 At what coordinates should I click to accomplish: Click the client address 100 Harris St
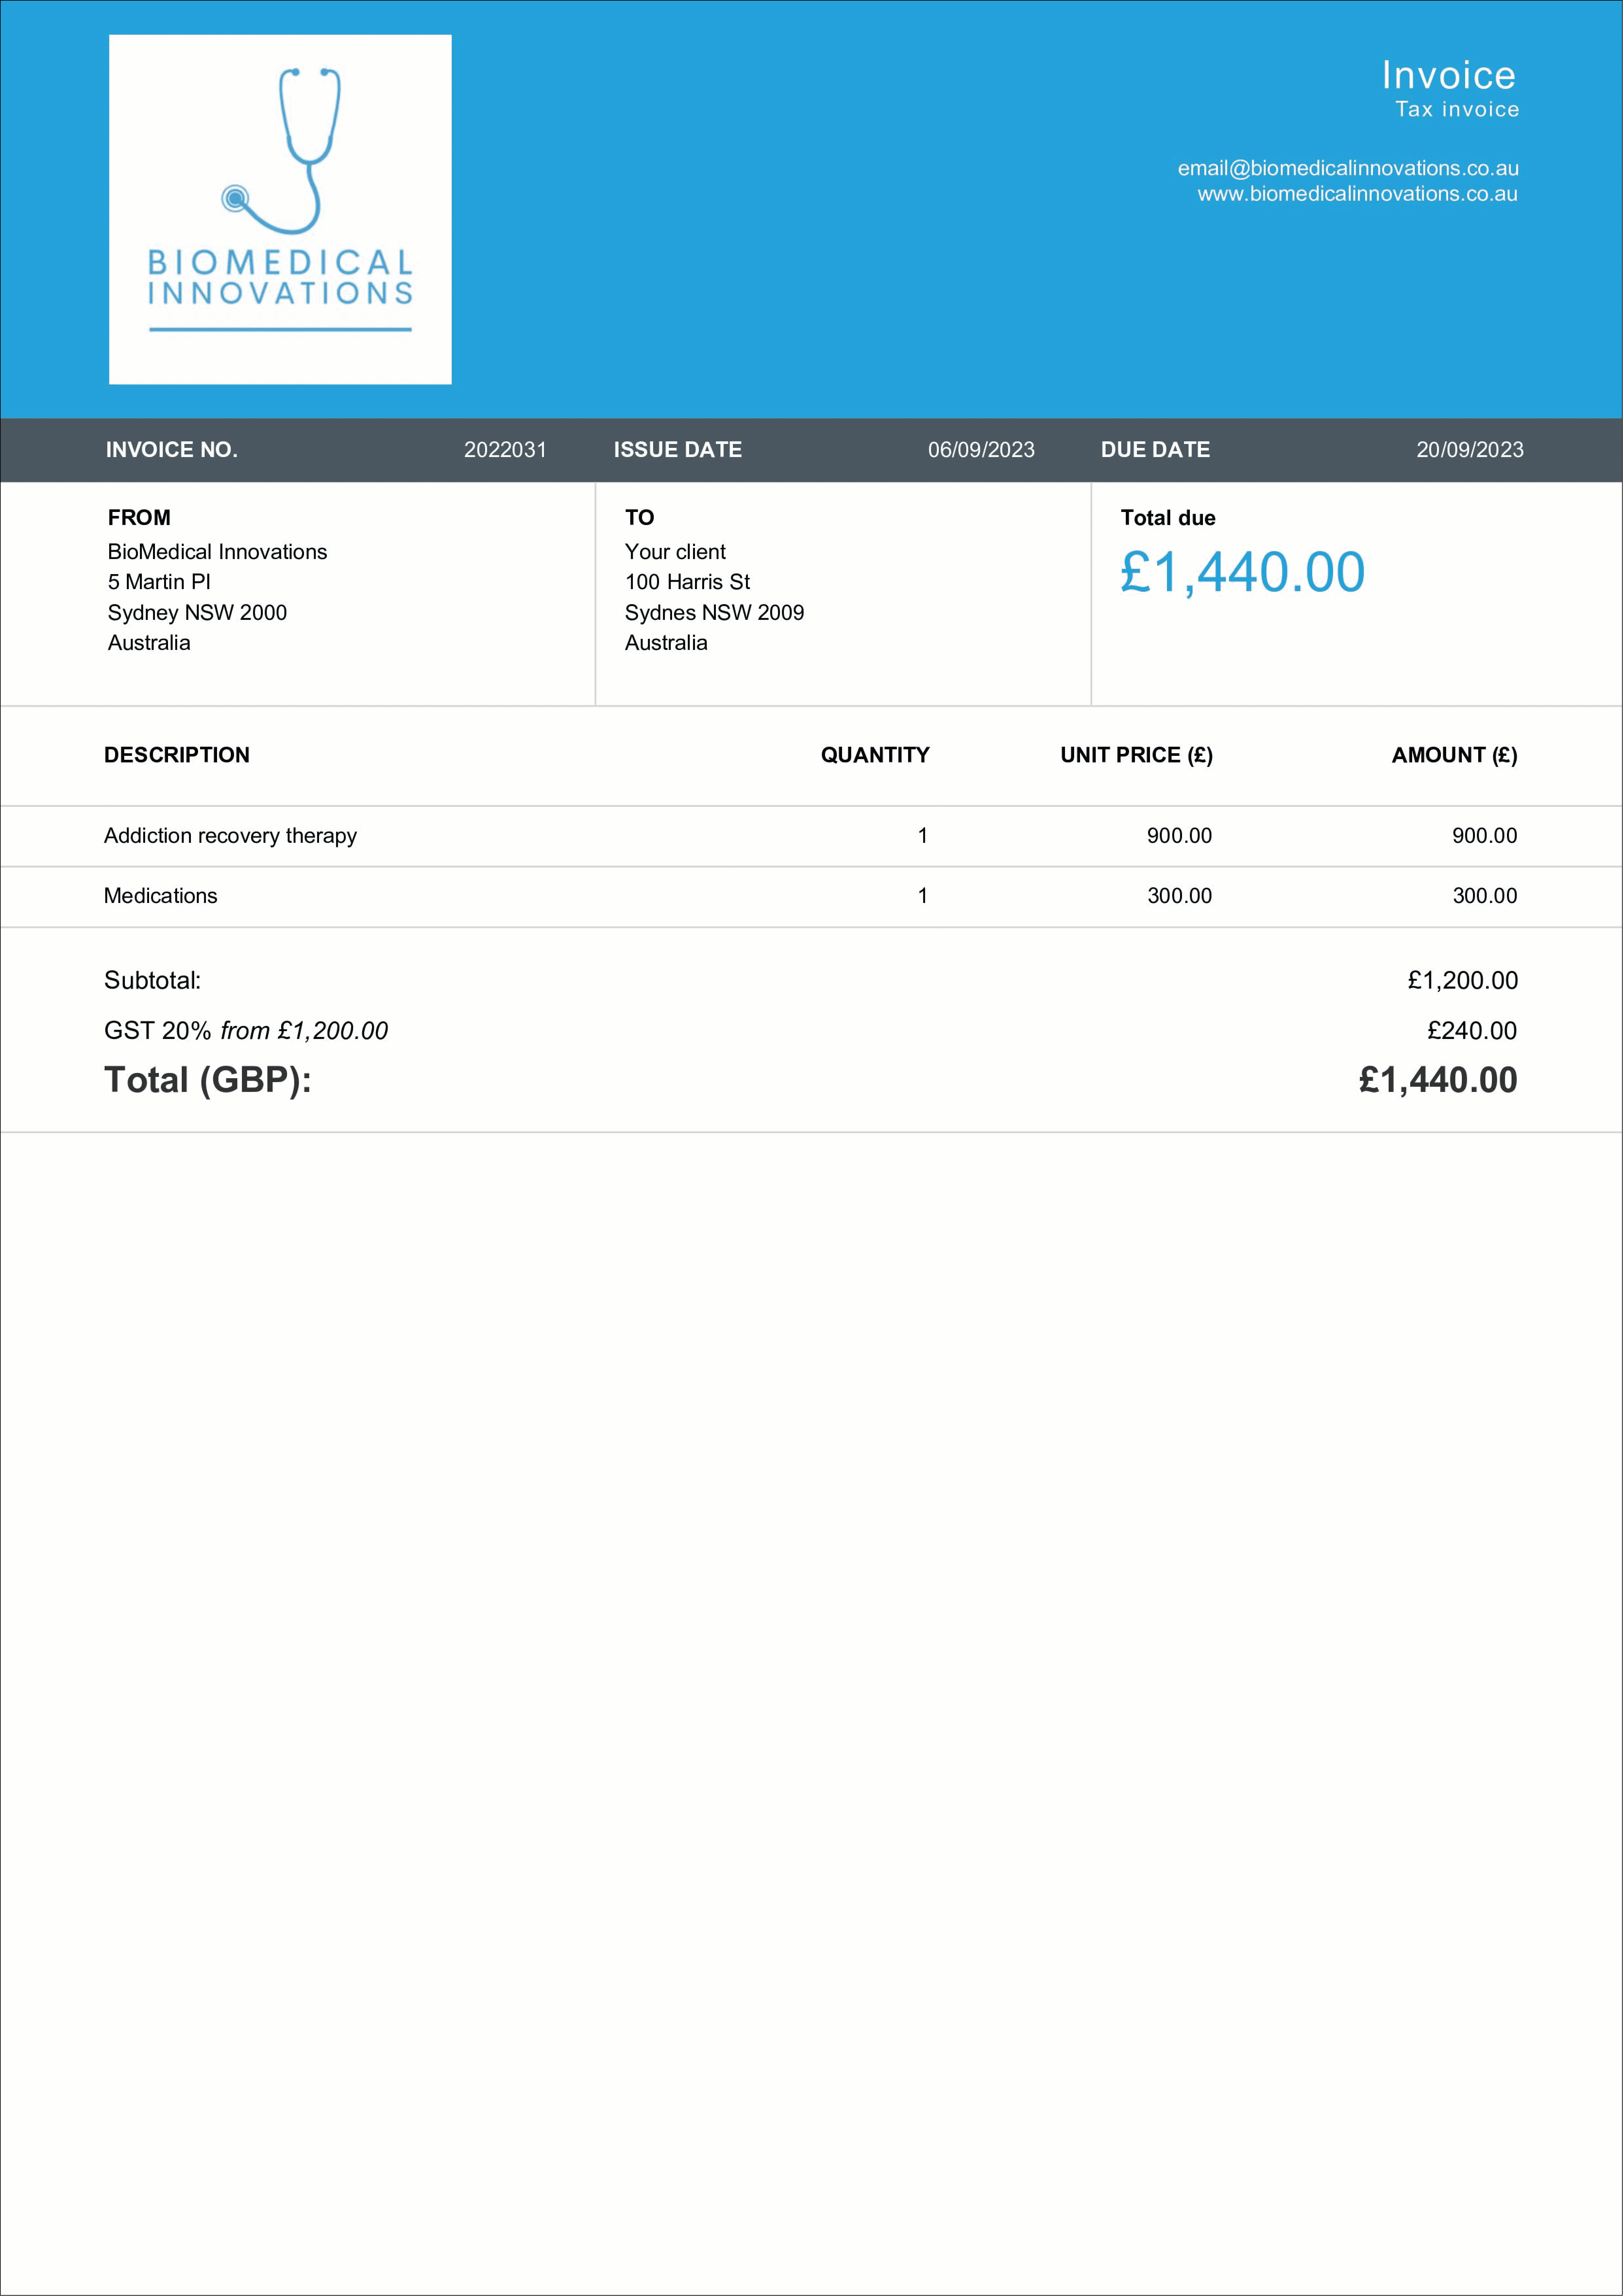click(x=687, y=582)
